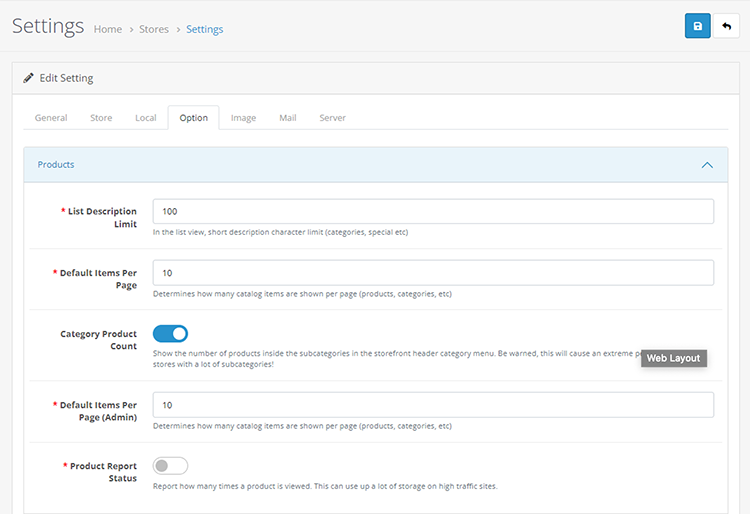The width and height of the screenshot is (750, 514).
Task: Select the Local tab
Action: (x=146, y=118)
